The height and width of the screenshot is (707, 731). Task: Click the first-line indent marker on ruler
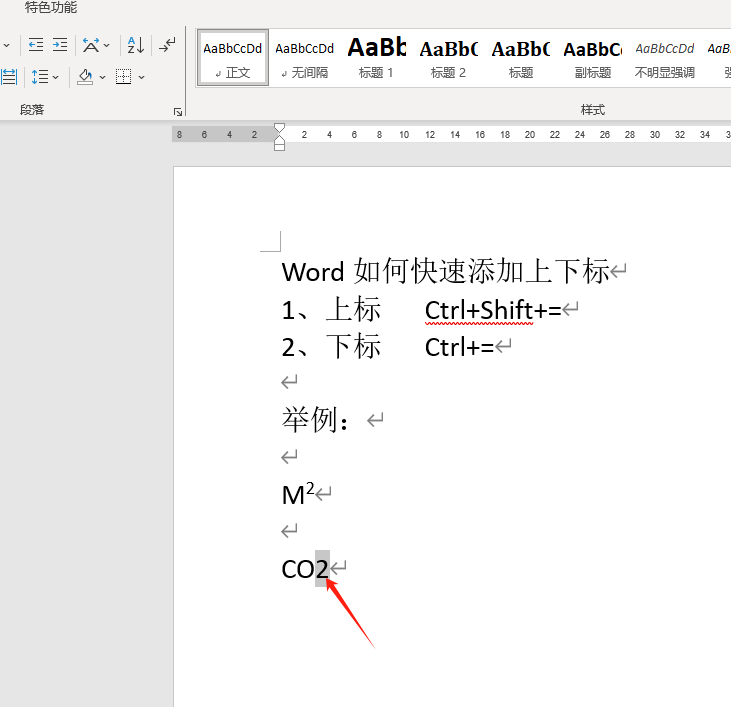(x=279, y=128)
